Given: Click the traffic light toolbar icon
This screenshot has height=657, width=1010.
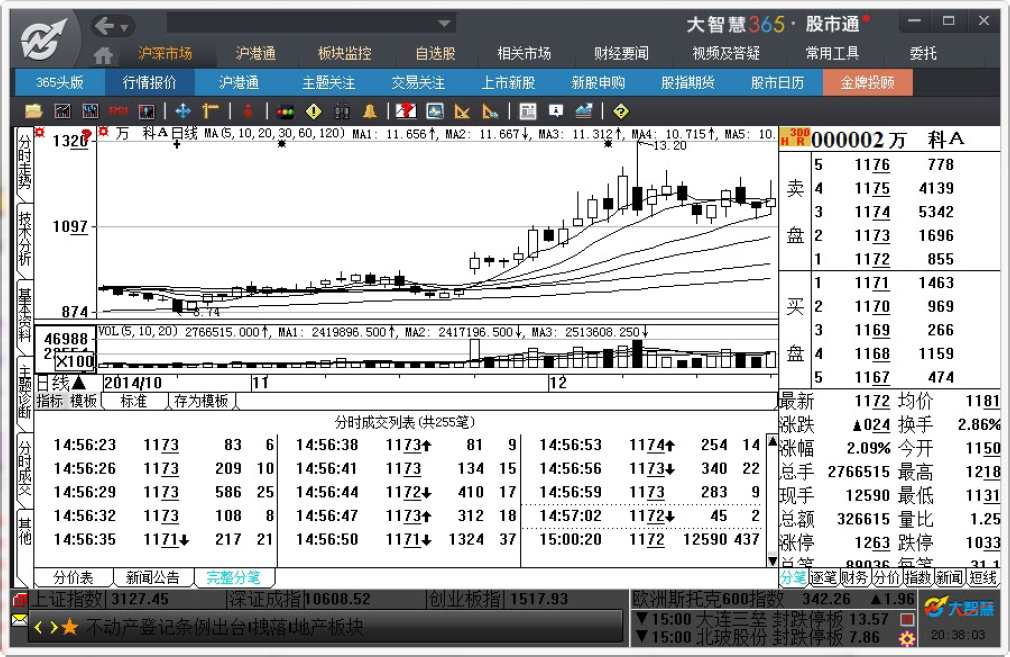Looking at the screenshot, I should tap(285, 111).
